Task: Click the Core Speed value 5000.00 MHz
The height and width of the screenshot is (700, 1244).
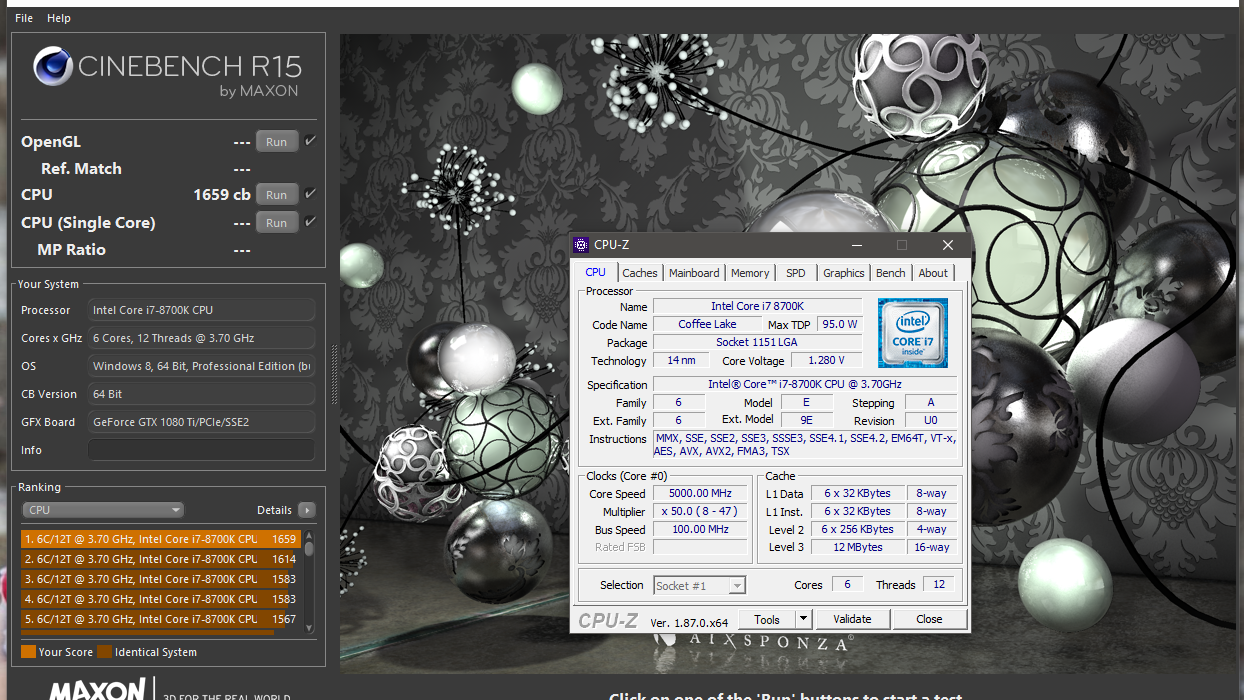Action: pos(700,493)
